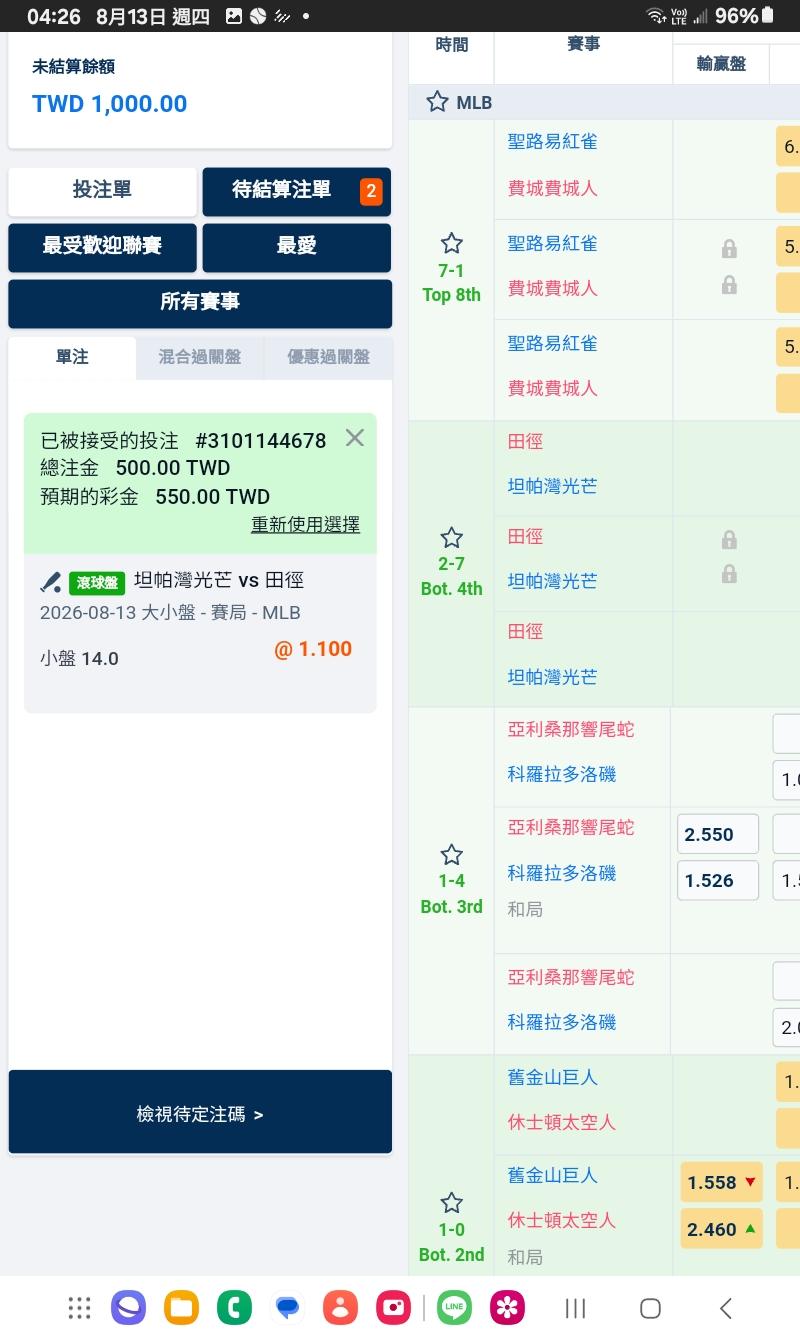Launch the LINE app

[454, 1307]
